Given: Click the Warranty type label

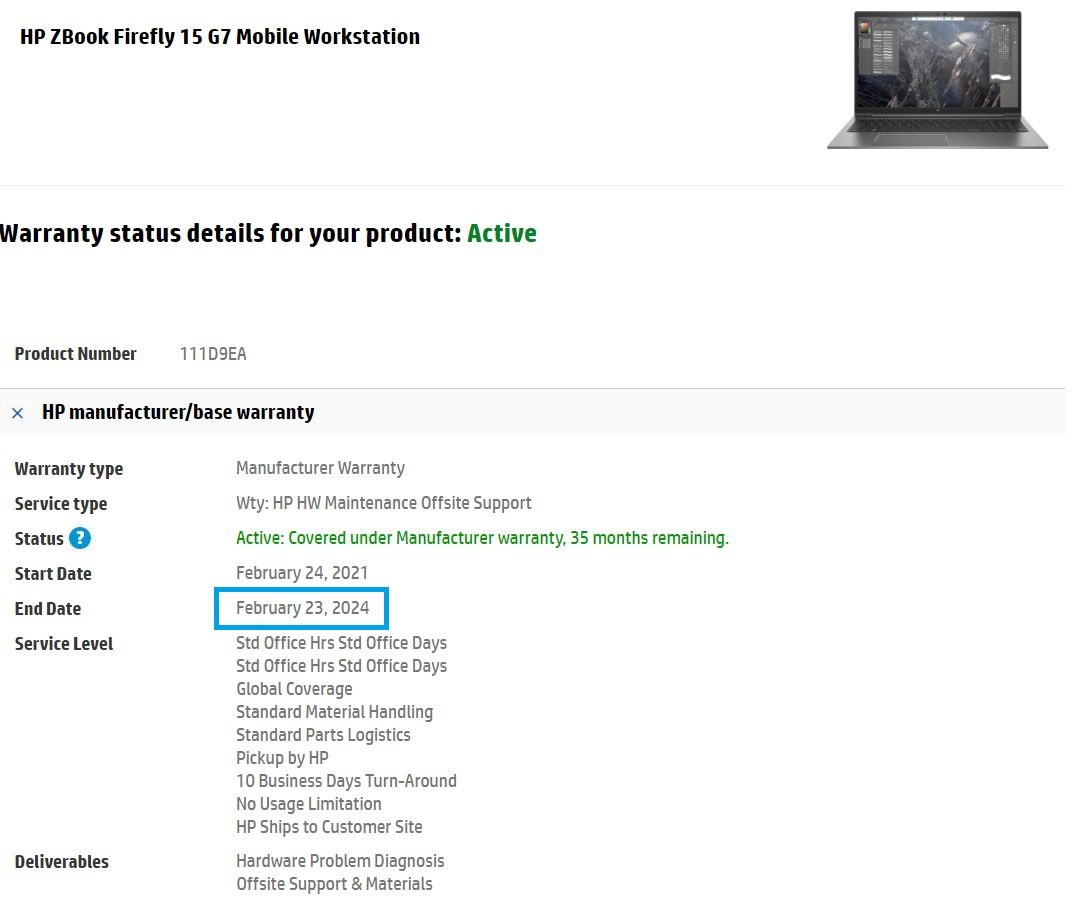Looking at the screenshot, I should click(x=69, y=469).
